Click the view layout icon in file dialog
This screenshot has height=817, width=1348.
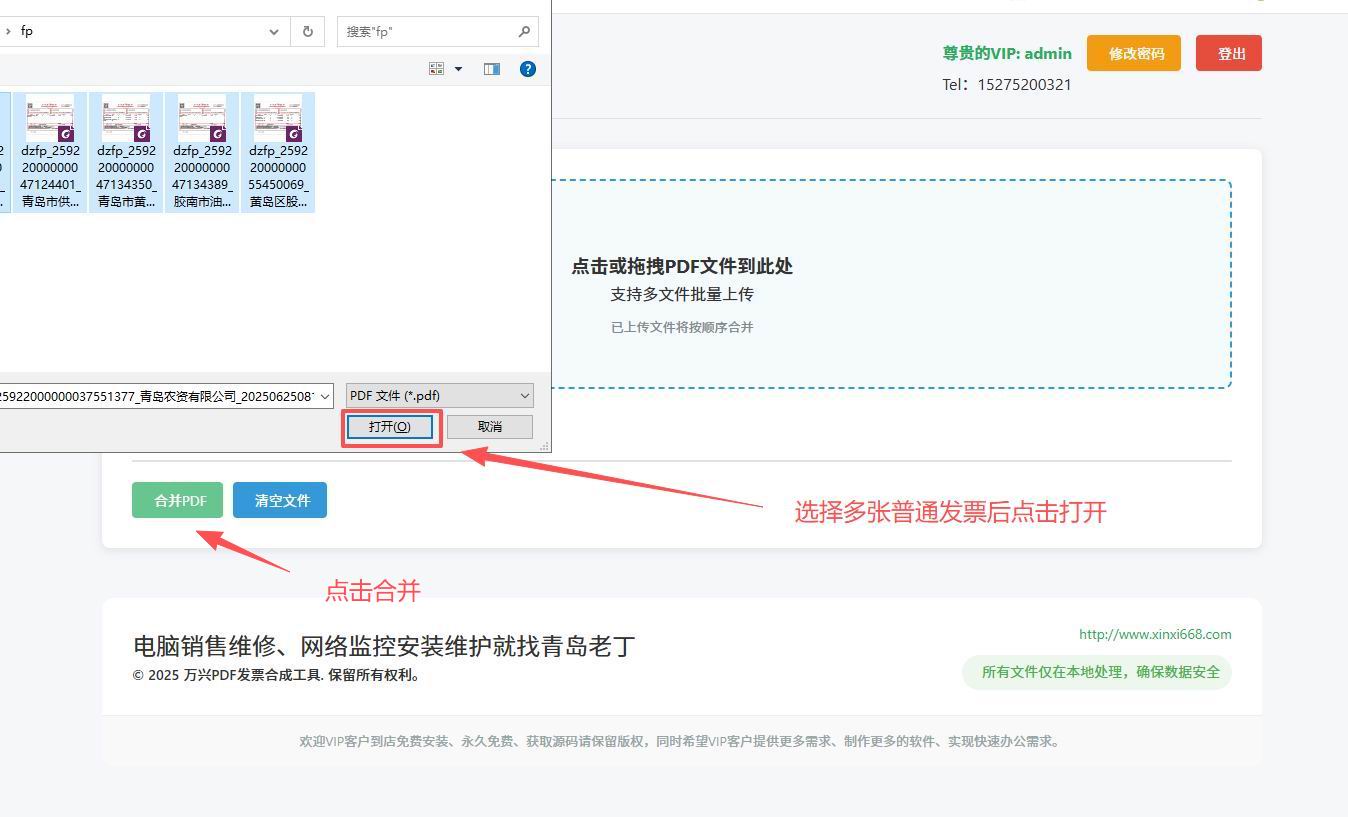[x=436, y=69]
